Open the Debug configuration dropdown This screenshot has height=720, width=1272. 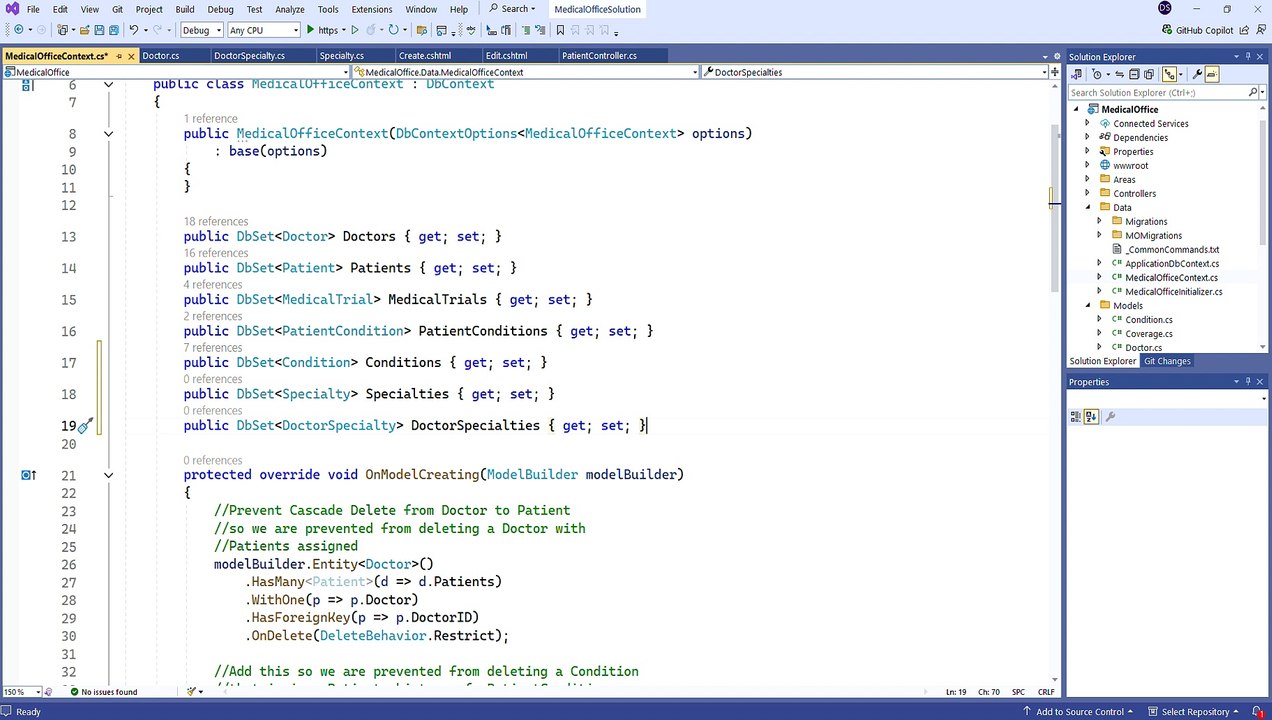[202, 30]
